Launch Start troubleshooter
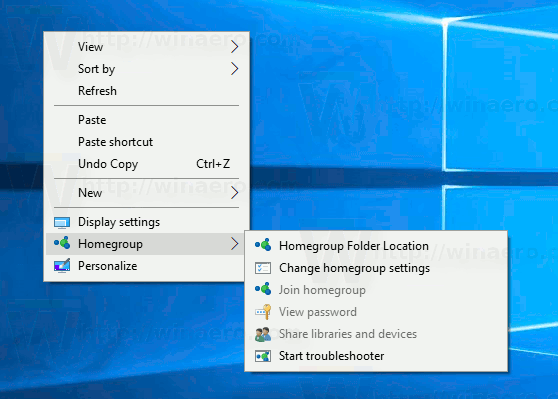This screenshot has height=399, width=558. [376, 356]
